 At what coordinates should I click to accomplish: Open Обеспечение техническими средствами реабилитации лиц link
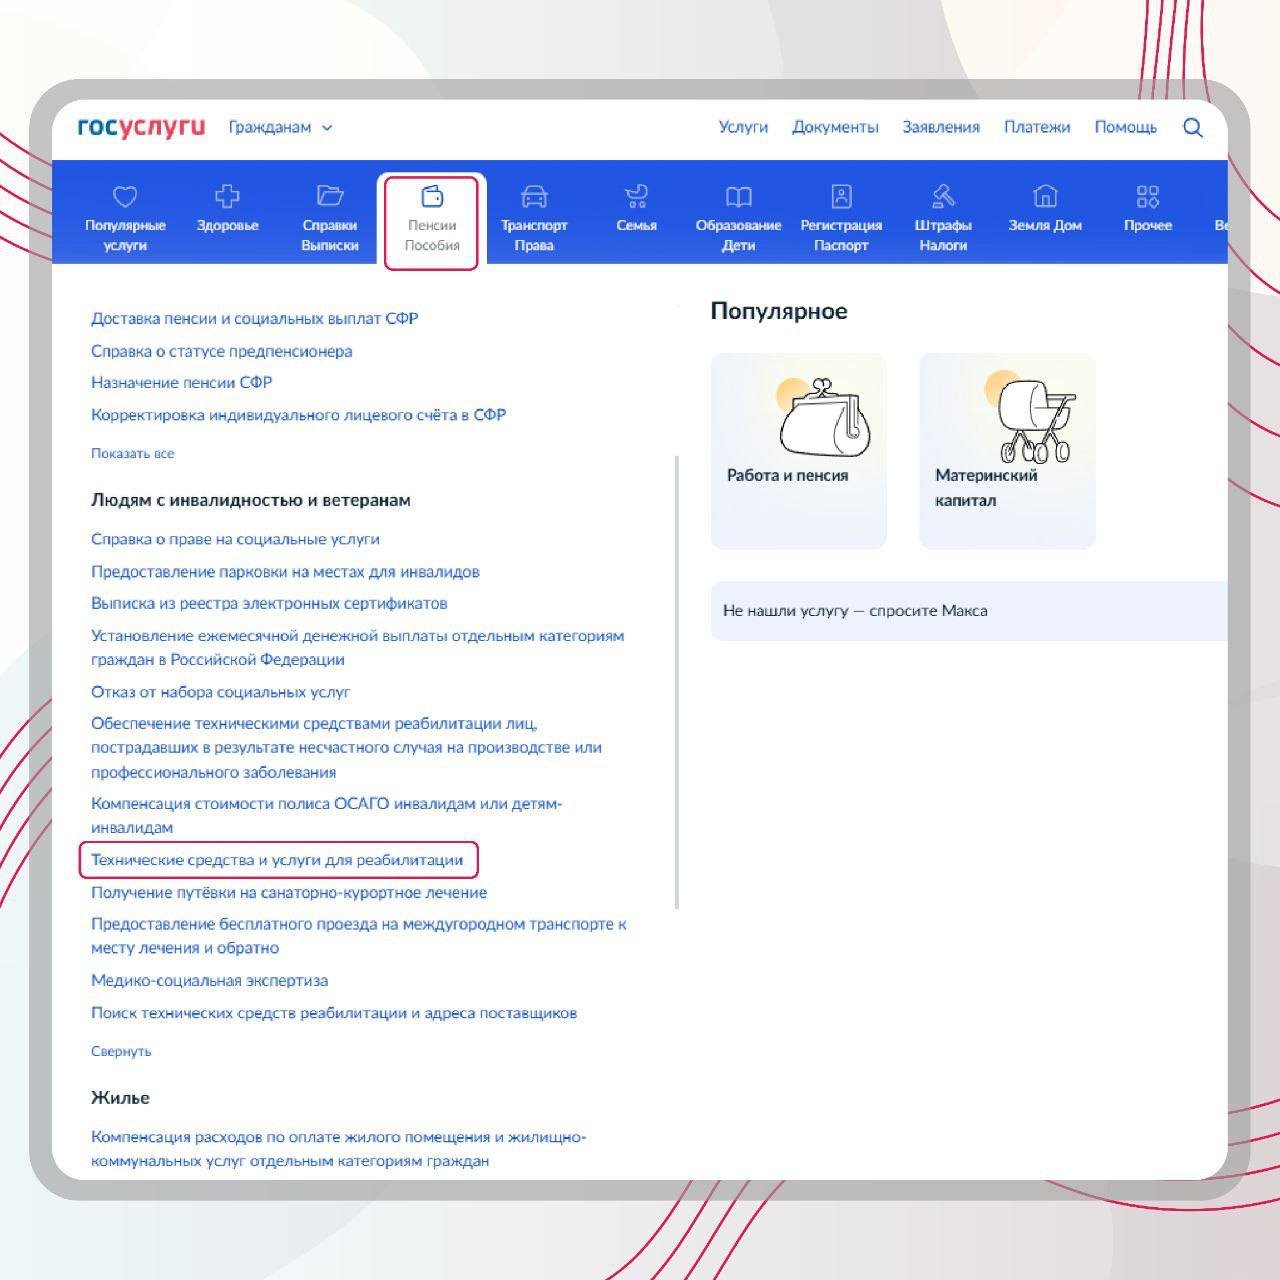(346, 747)
